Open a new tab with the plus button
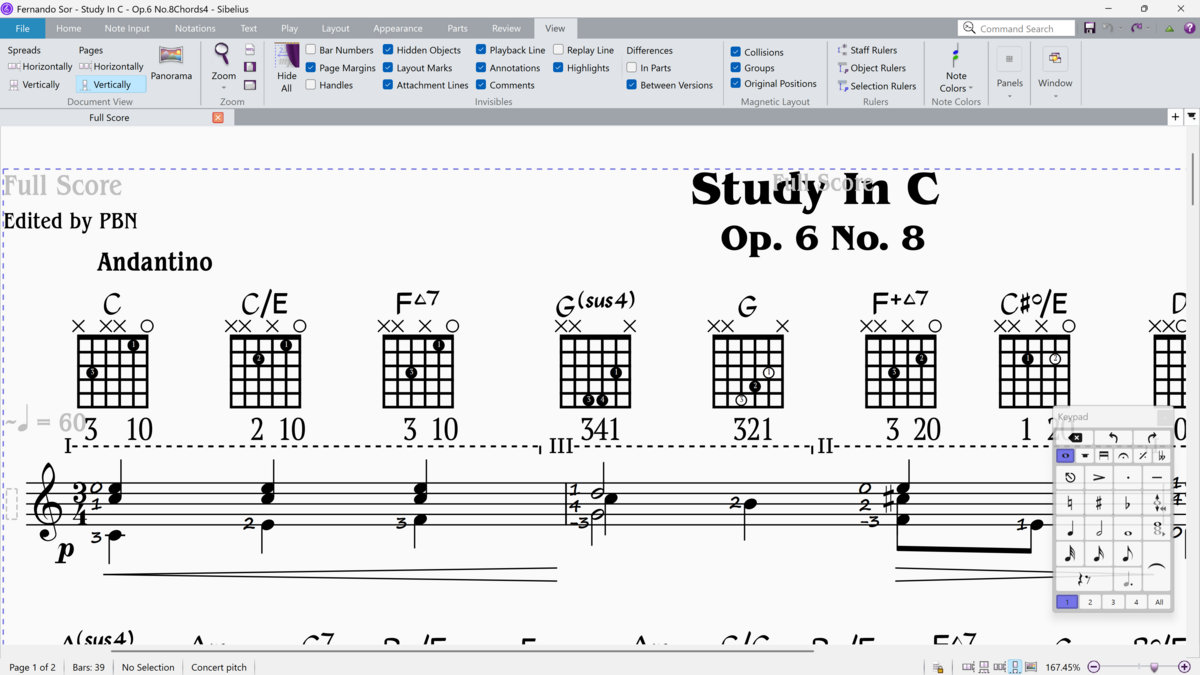The image size is (1200, 675). [x=1175, y=117]
